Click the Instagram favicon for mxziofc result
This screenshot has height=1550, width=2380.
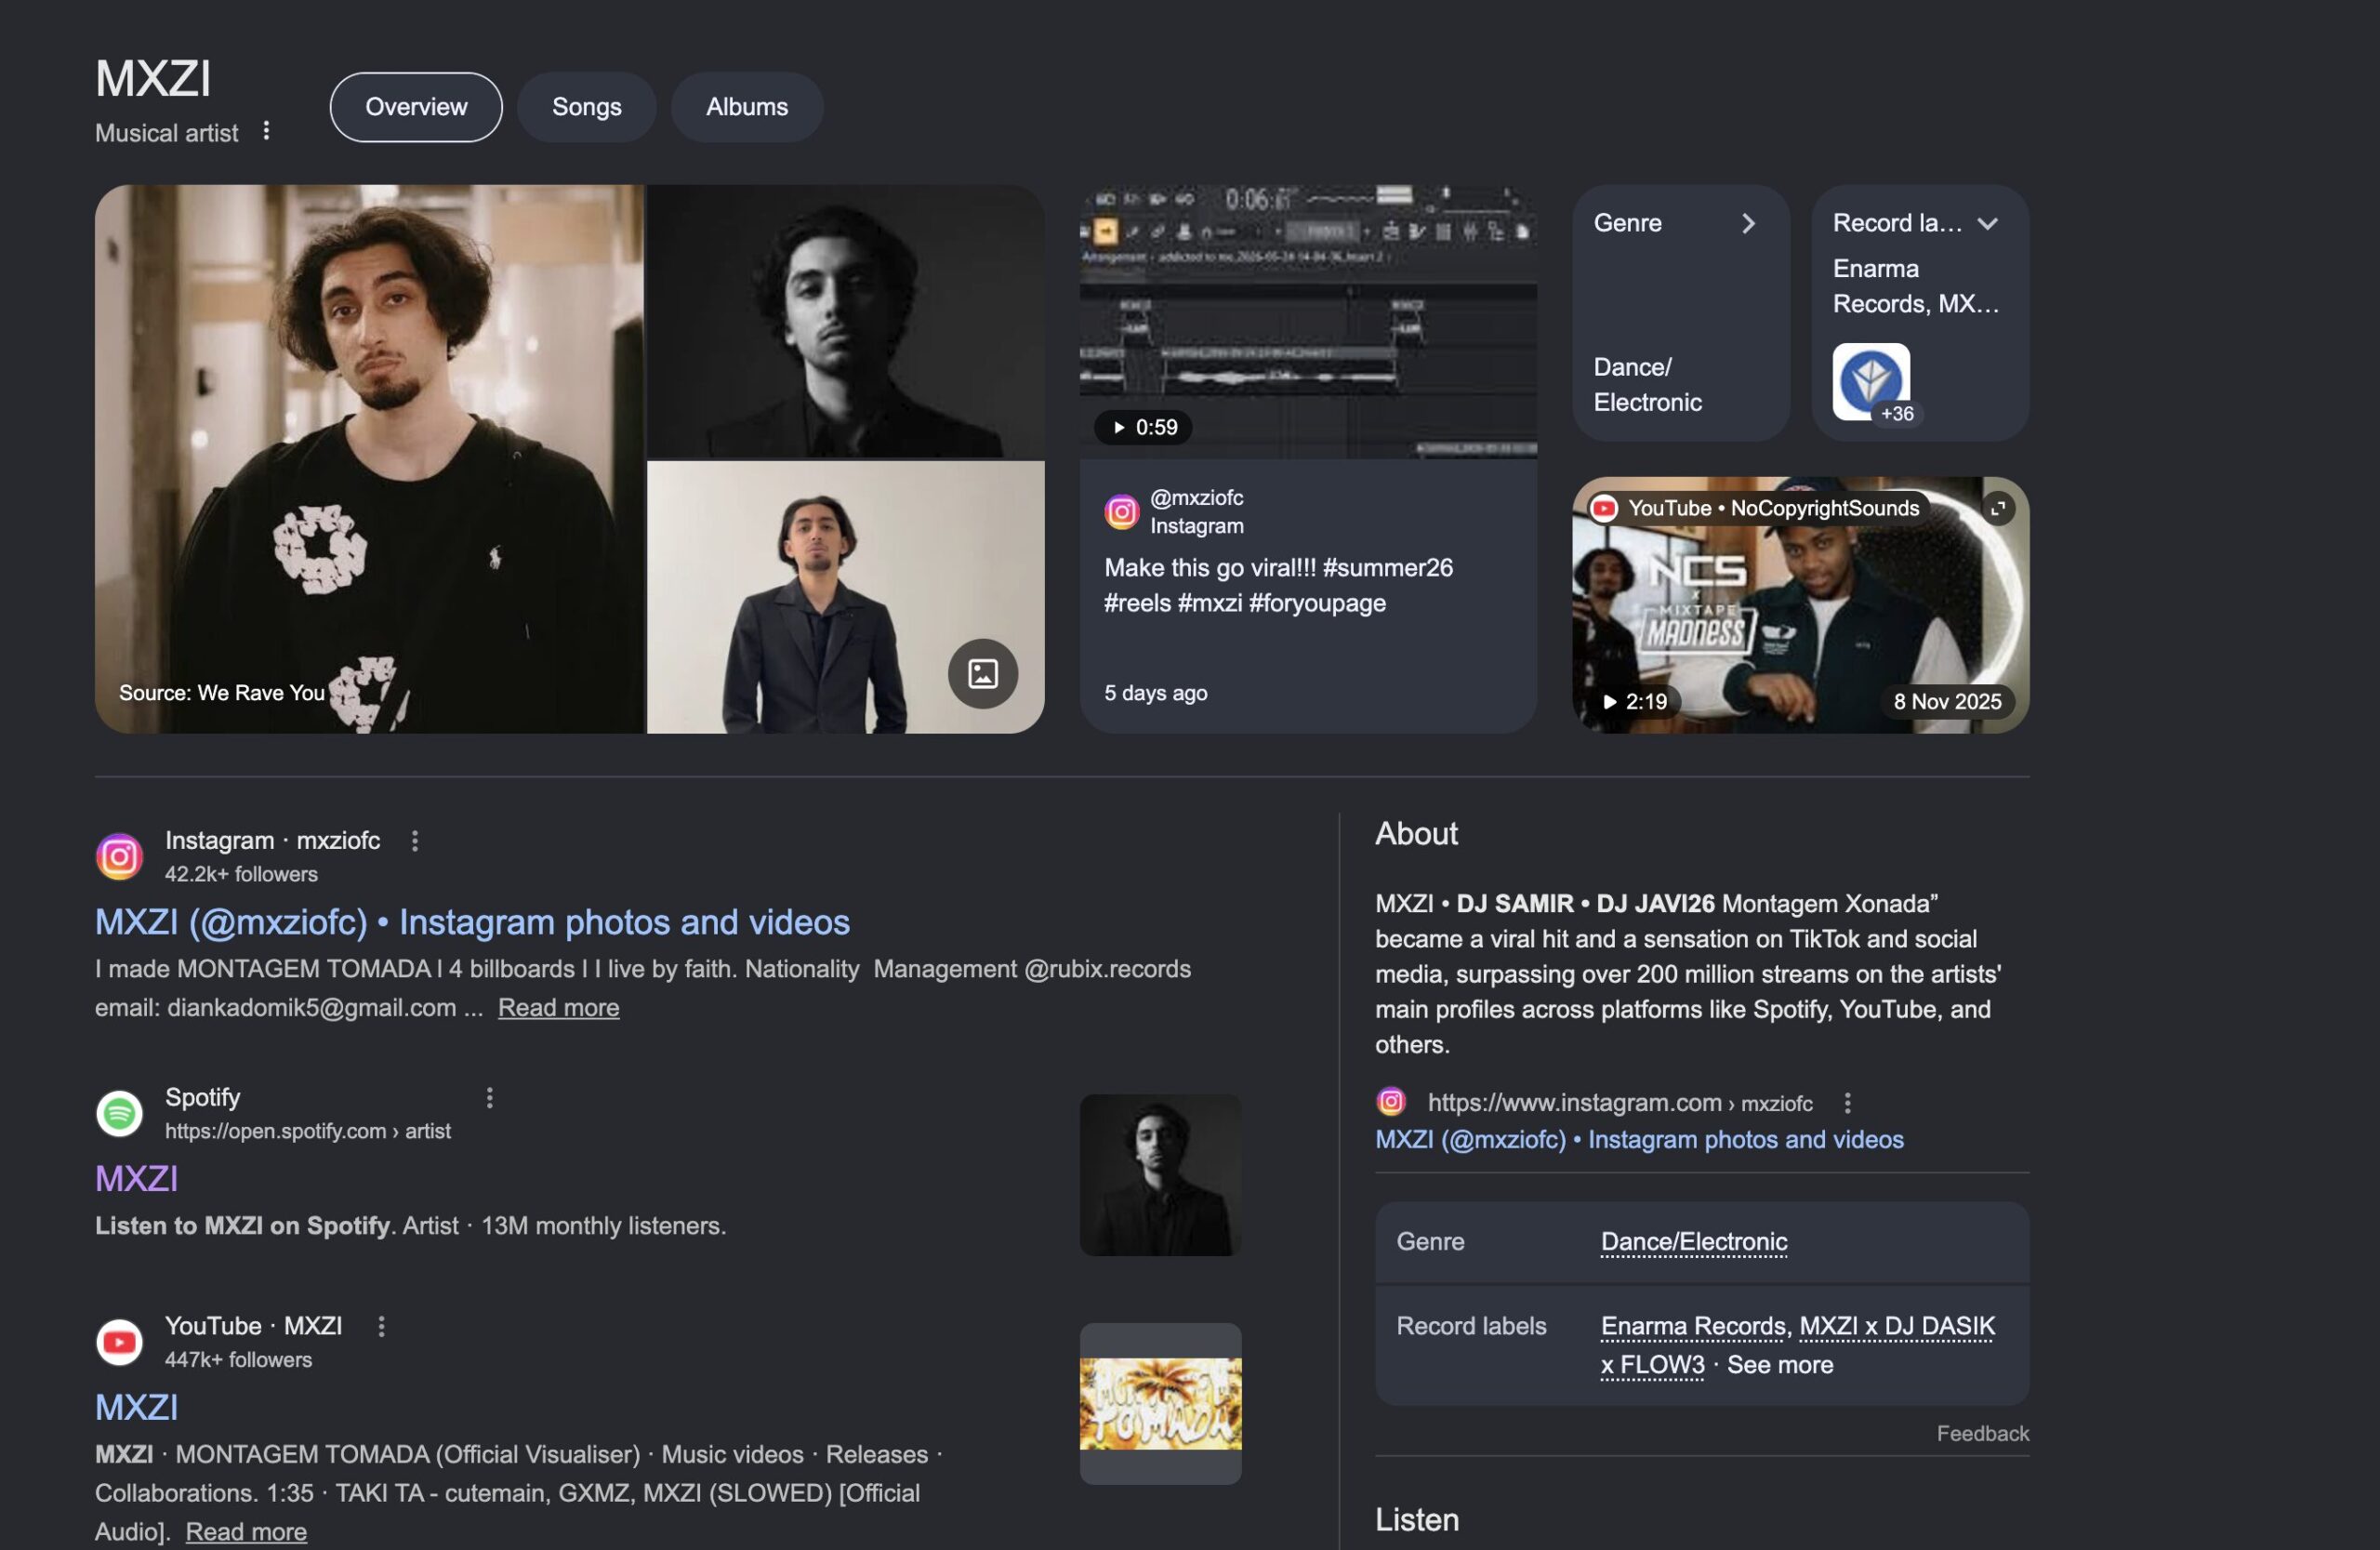tap(119, 856)
